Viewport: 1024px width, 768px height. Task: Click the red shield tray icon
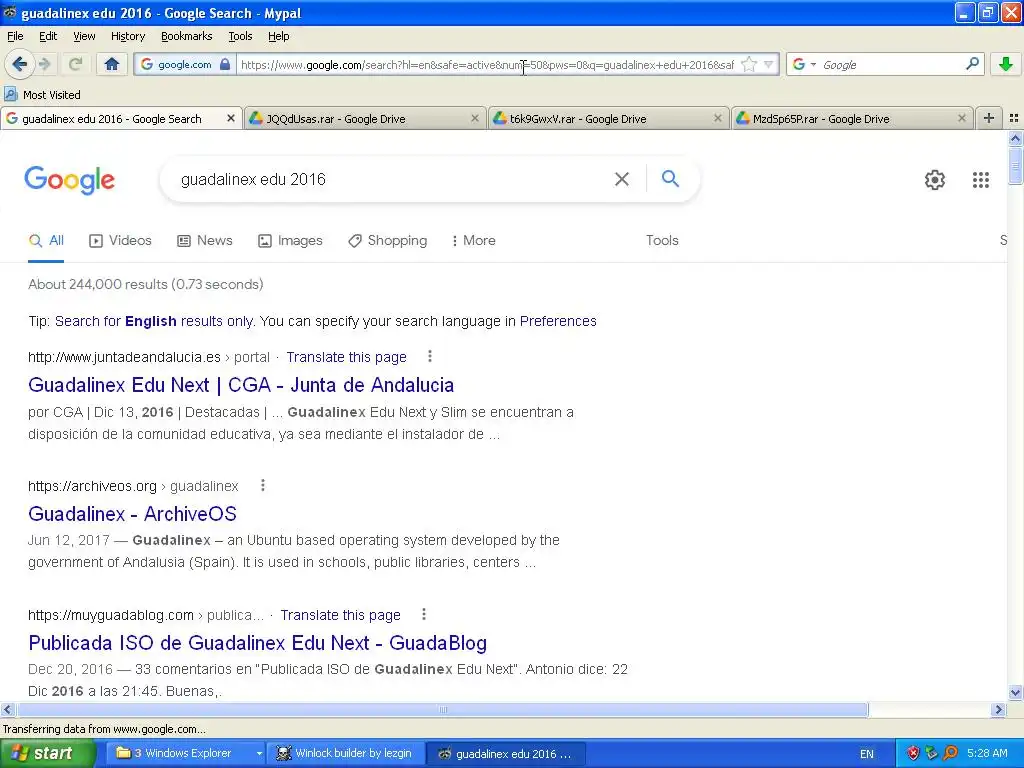(912, 754)
